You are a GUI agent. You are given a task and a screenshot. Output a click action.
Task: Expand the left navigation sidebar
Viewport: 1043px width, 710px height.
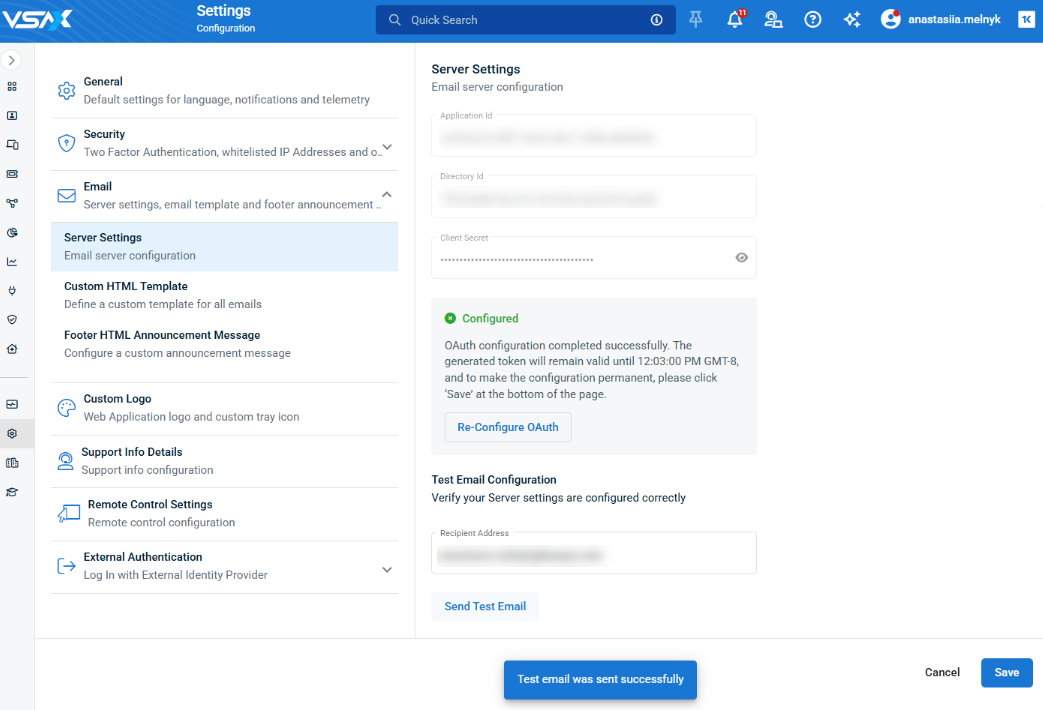[x=12, y=61]
